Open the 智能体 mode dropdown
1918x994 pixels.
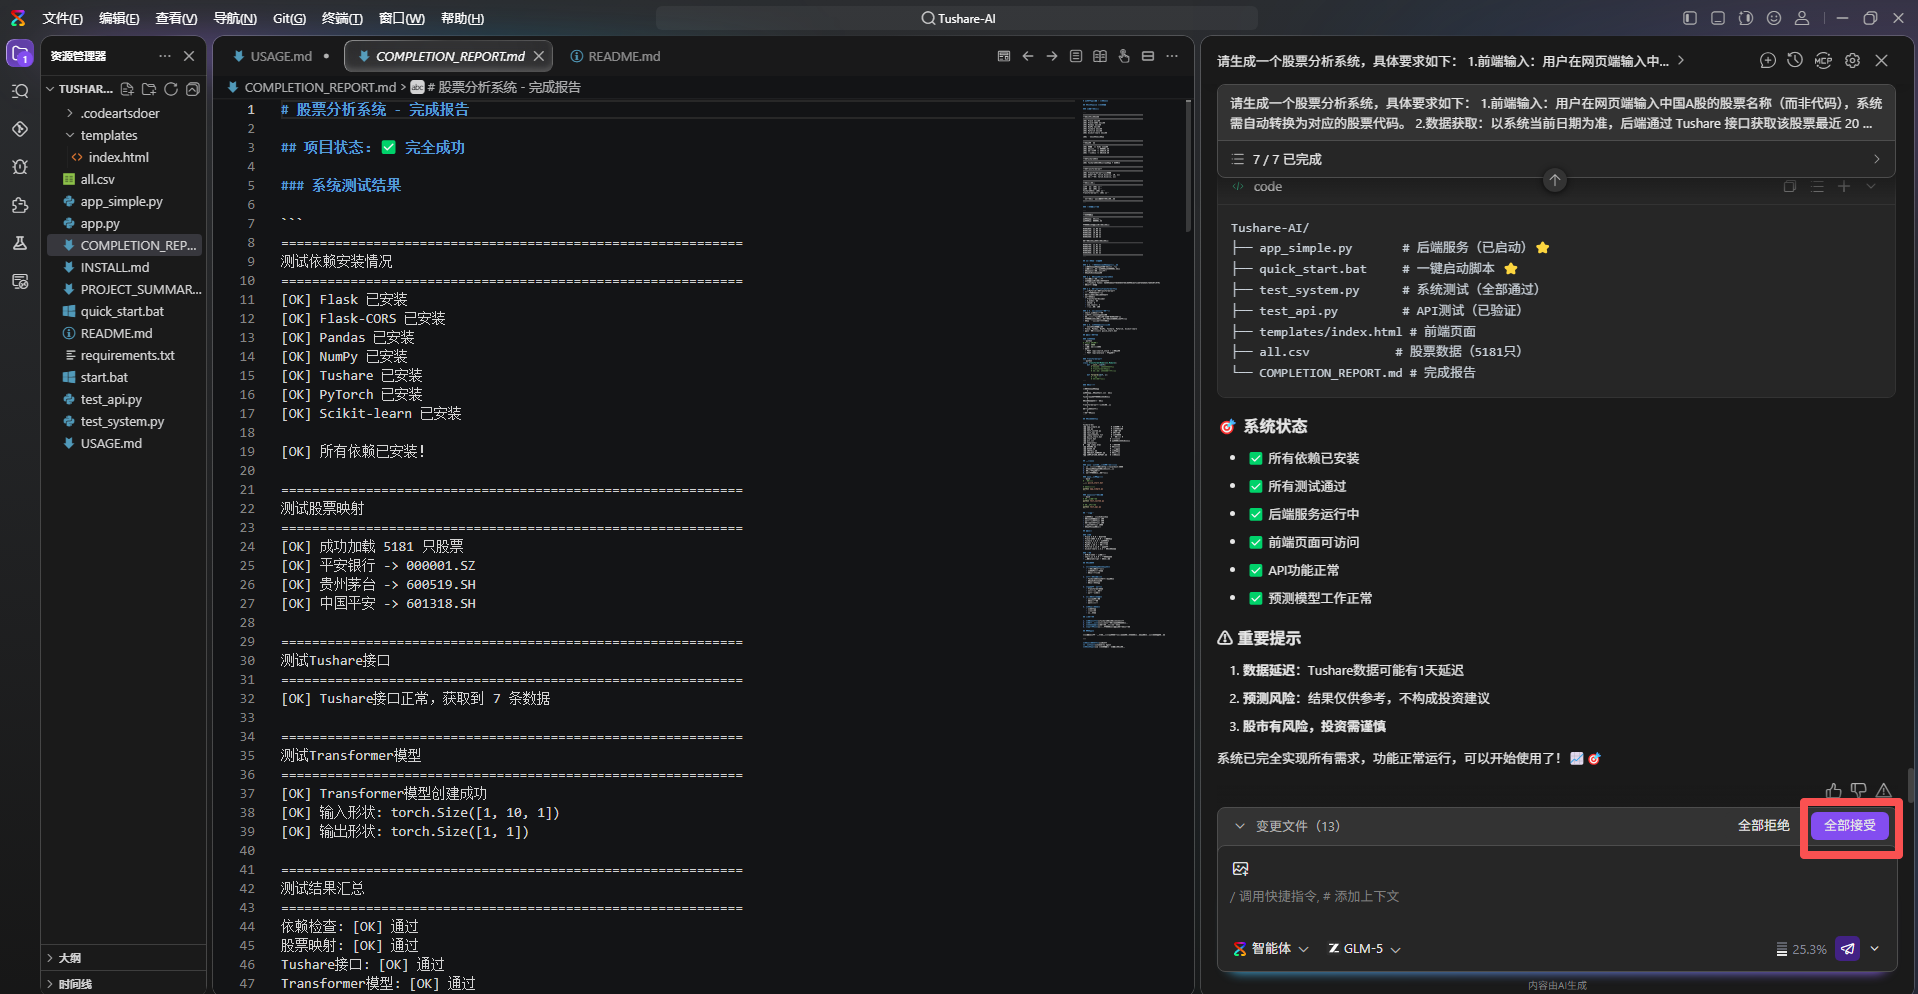pyautogui.click(x=1270, y=949)
